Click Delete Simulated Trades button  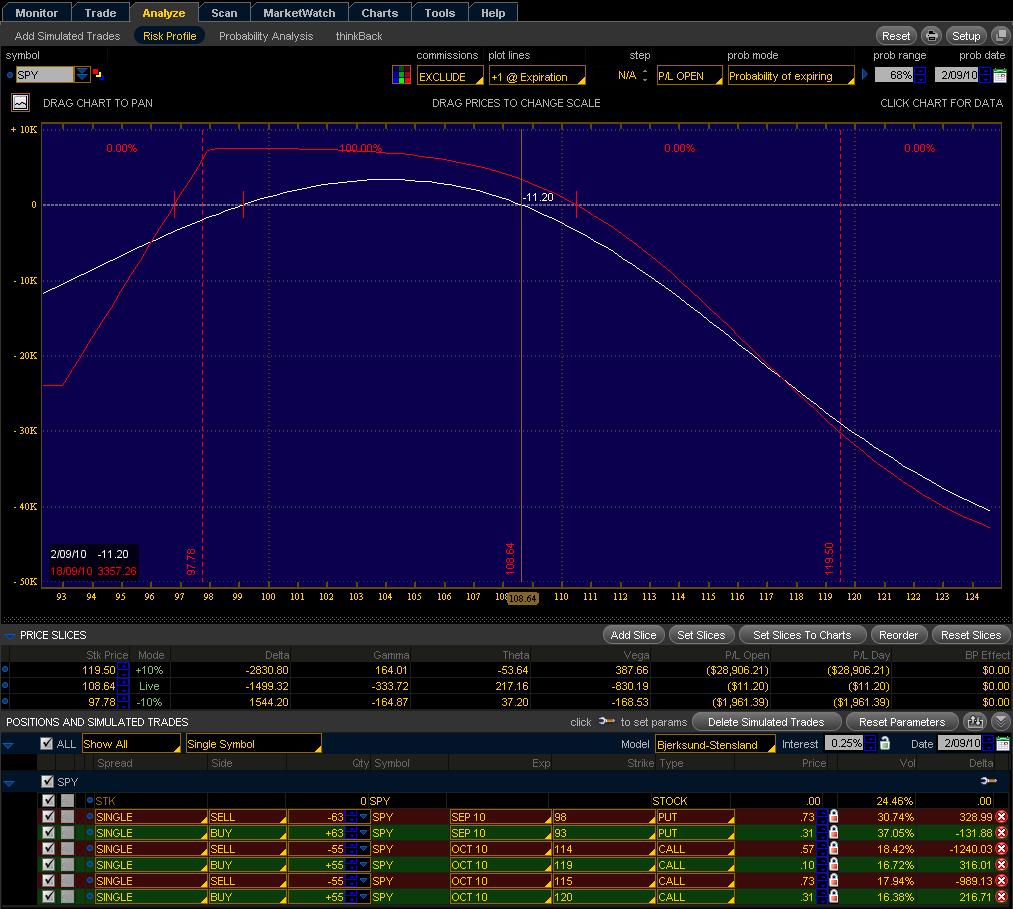point(767,722)
